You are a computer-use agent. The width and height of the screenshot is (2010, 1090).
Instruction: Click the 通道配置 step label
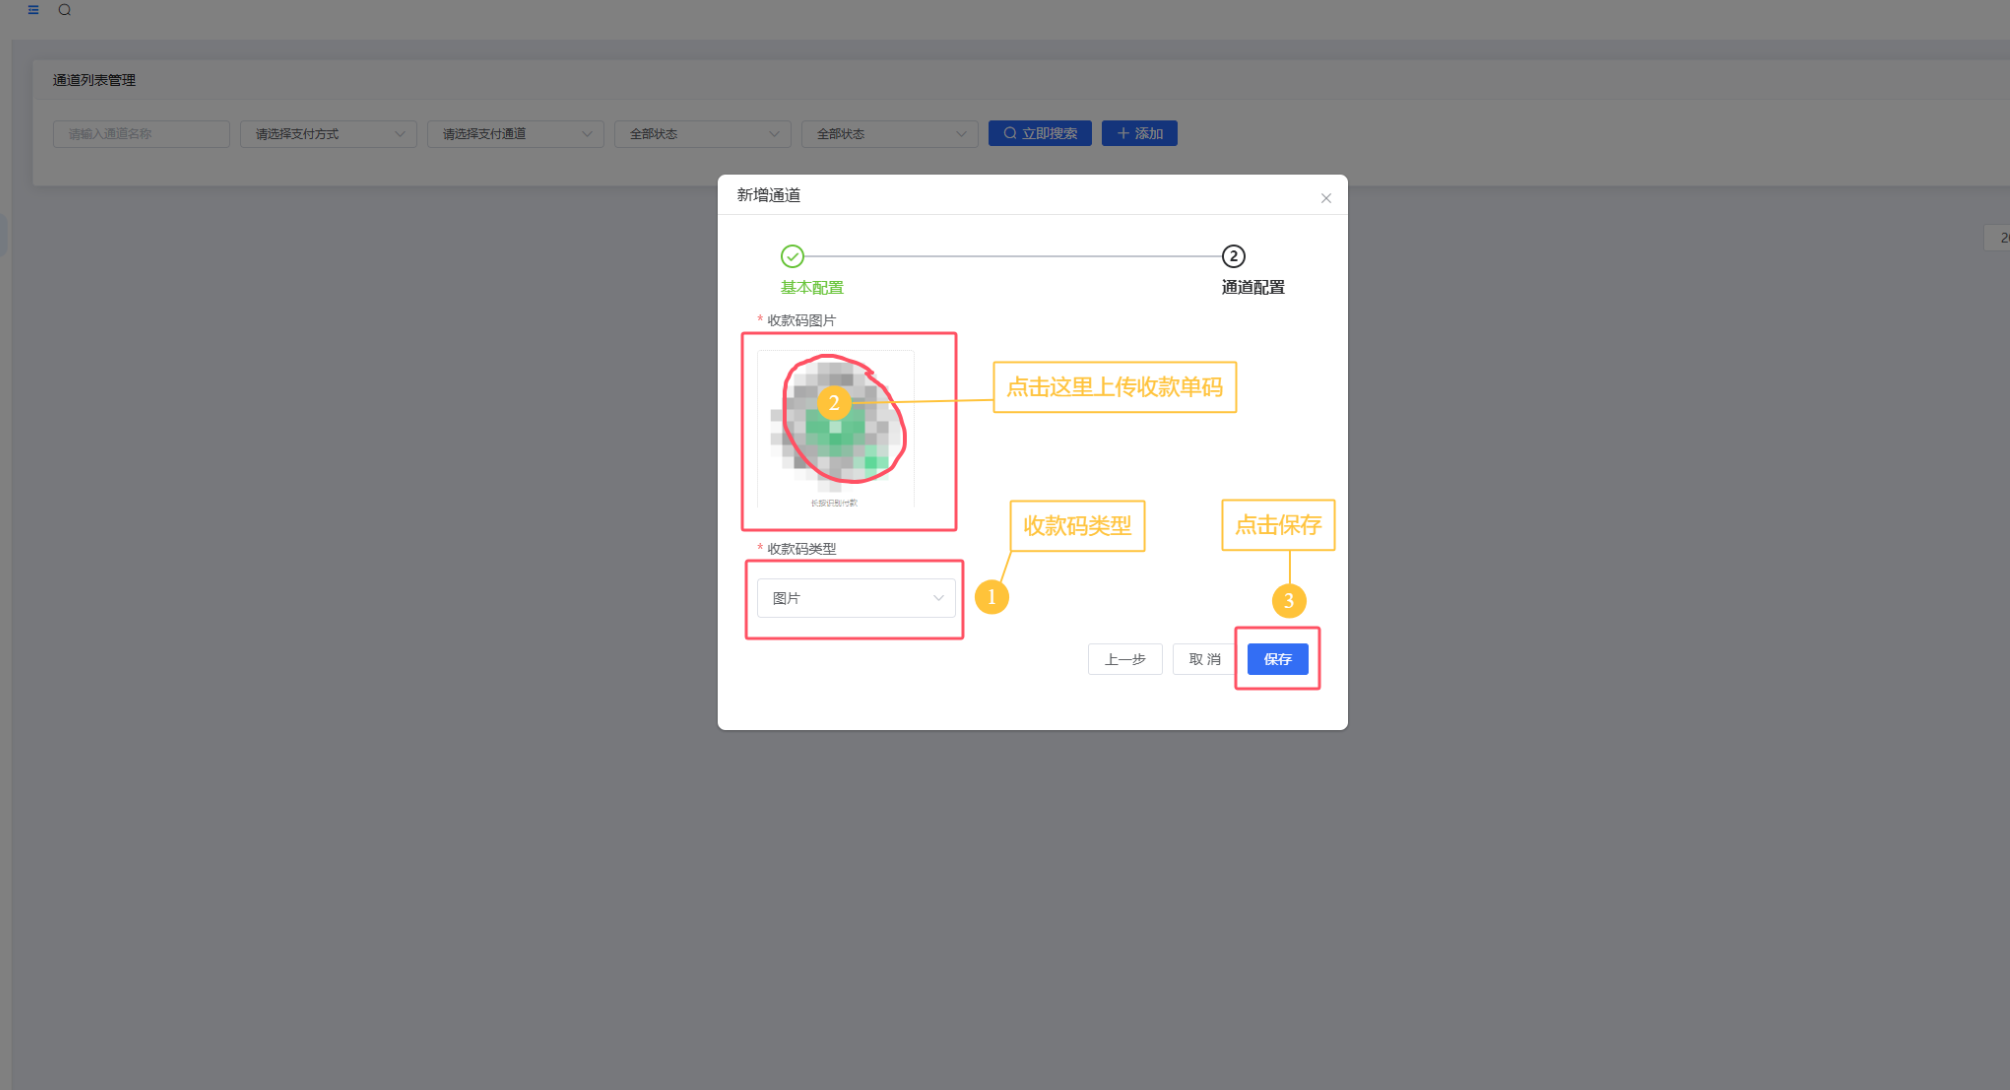tap(1252, 288)
